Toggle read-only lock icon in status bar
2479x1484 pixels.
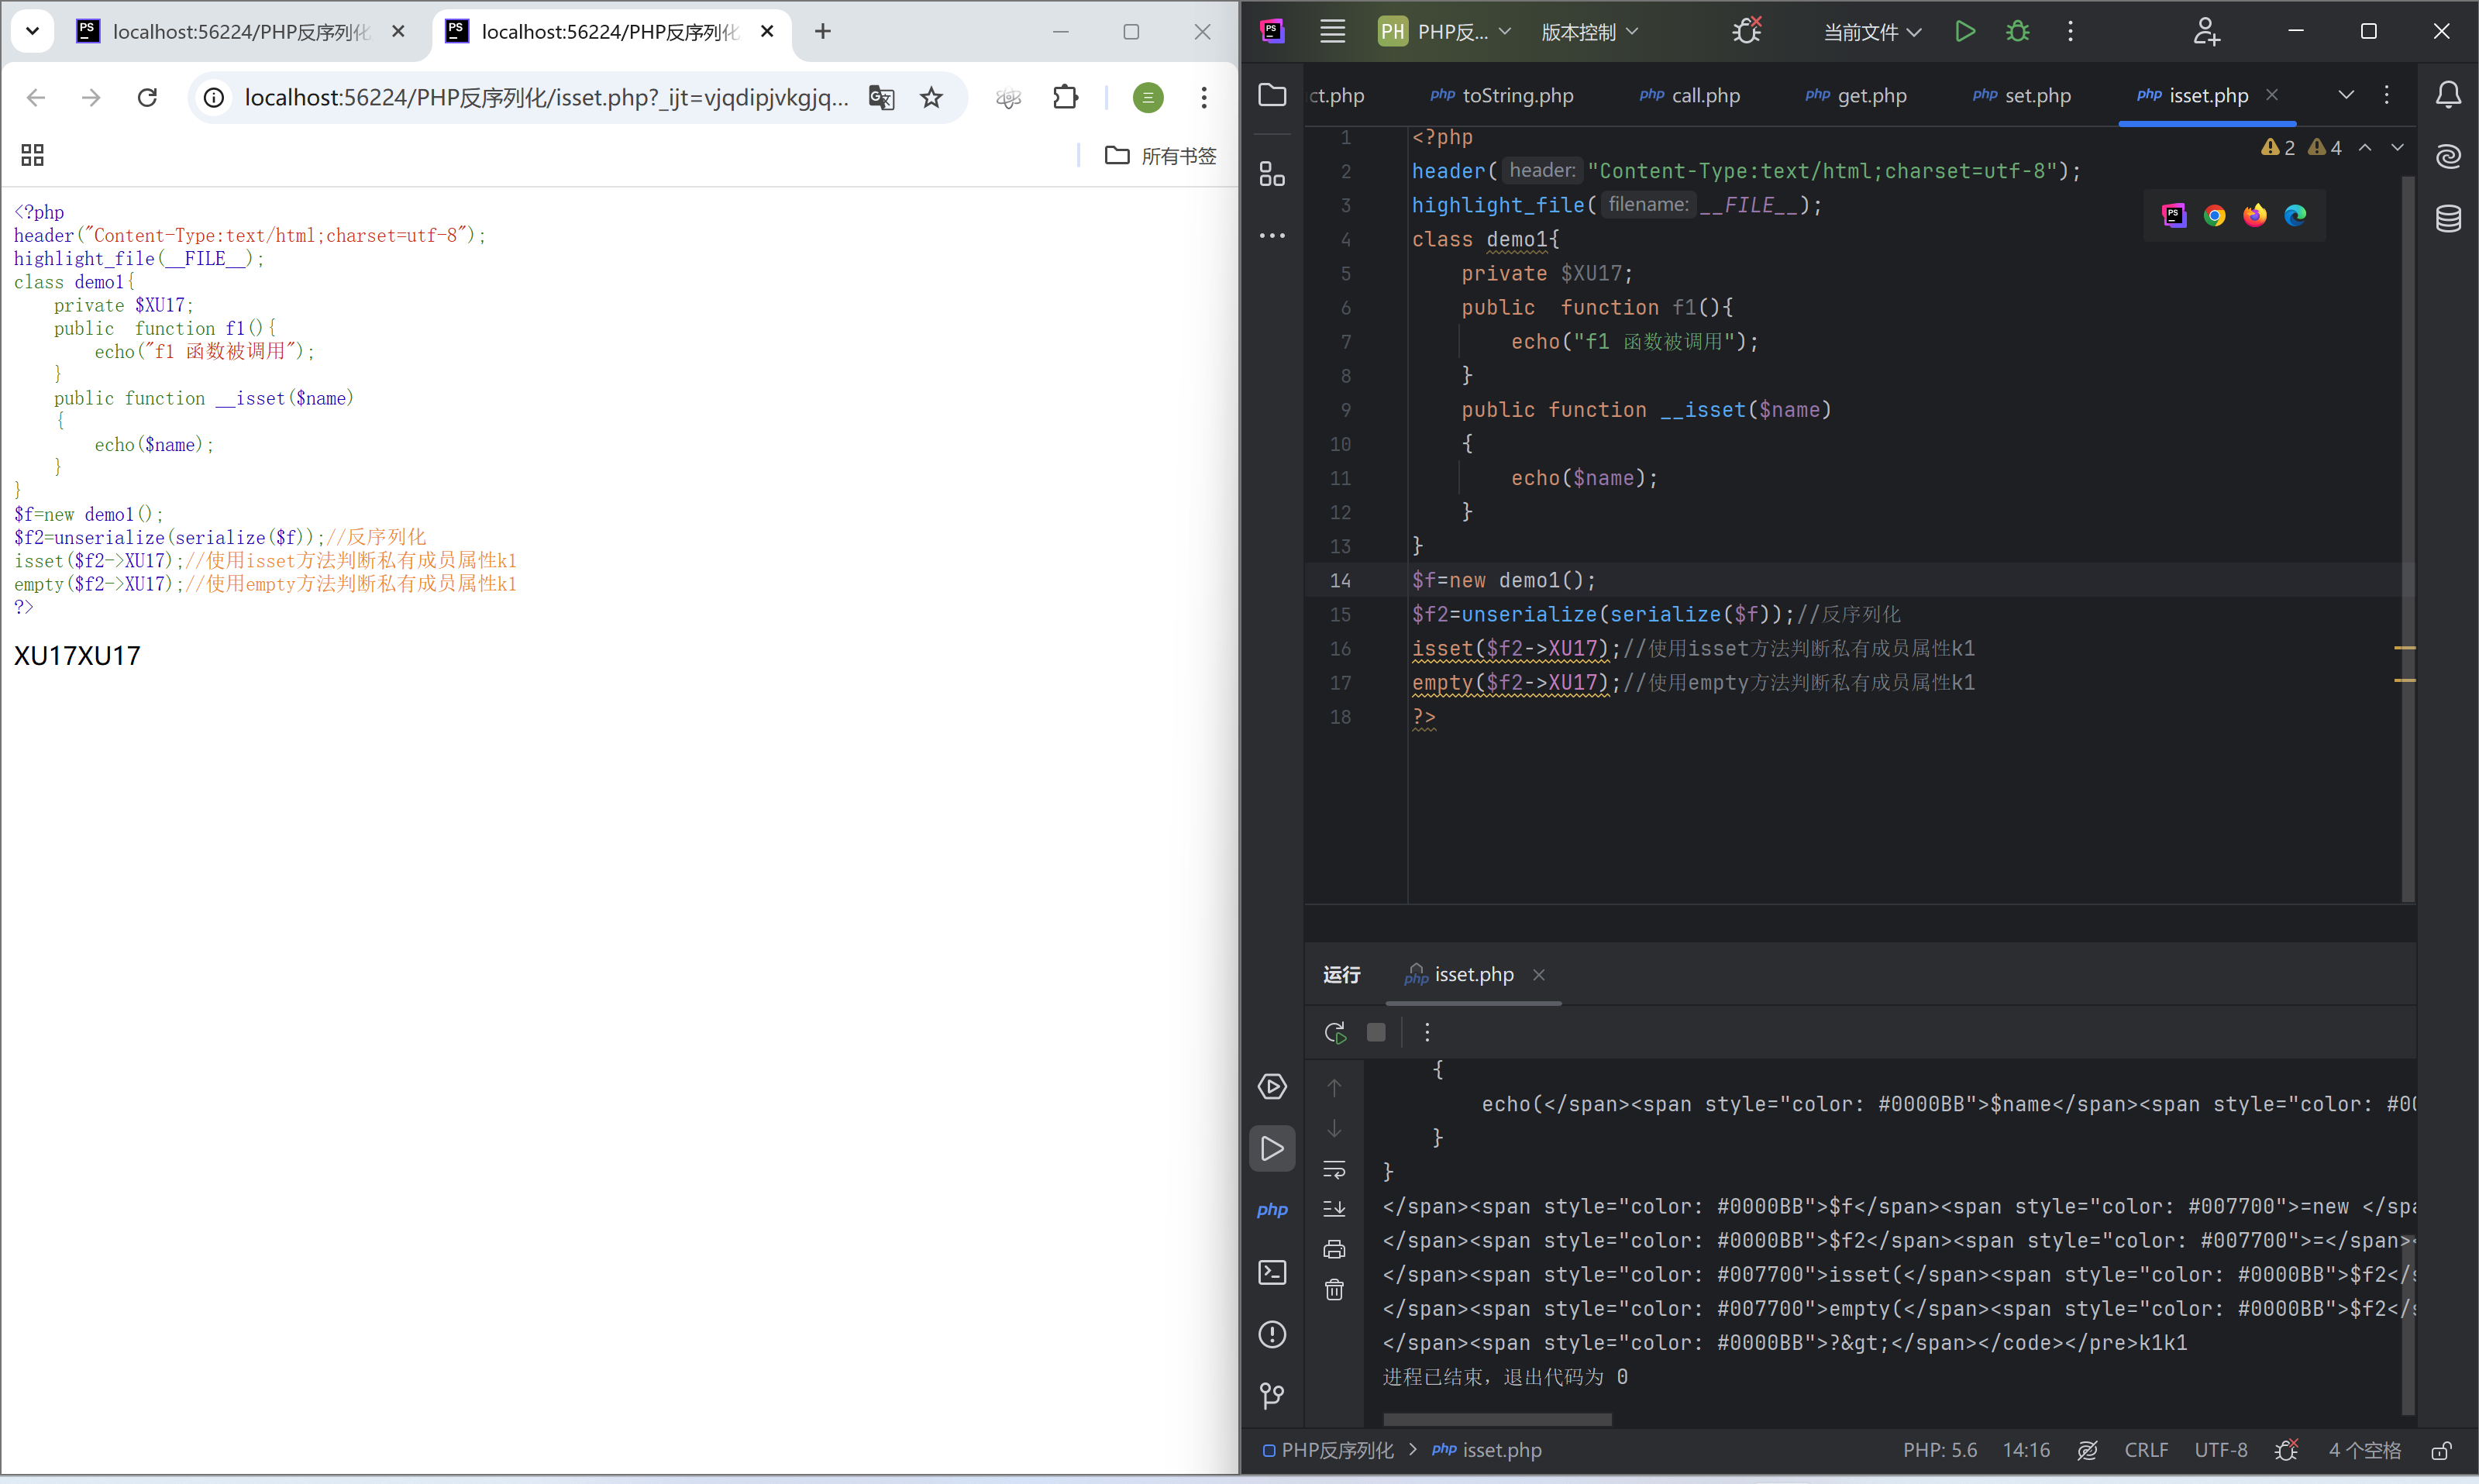2441,1450
